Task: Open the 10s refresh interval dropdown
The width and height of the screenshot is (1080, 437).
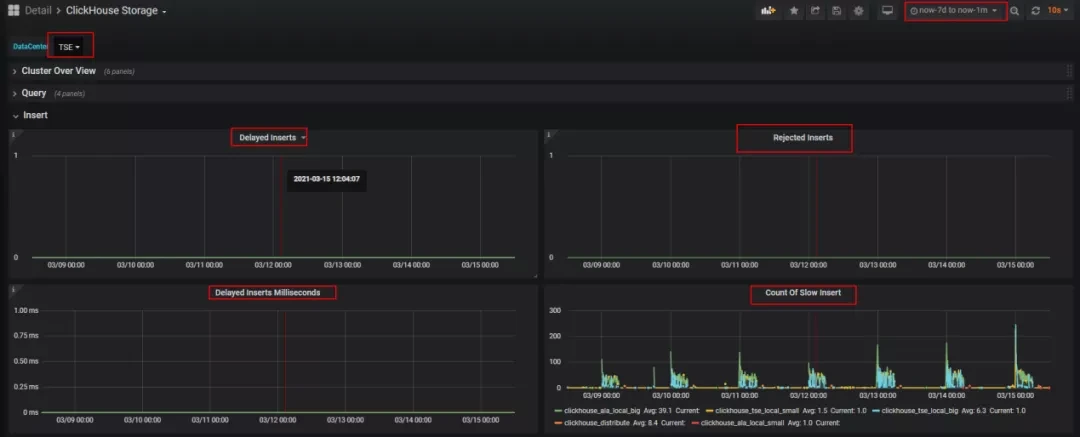Action: click(x=1058, y=11)
